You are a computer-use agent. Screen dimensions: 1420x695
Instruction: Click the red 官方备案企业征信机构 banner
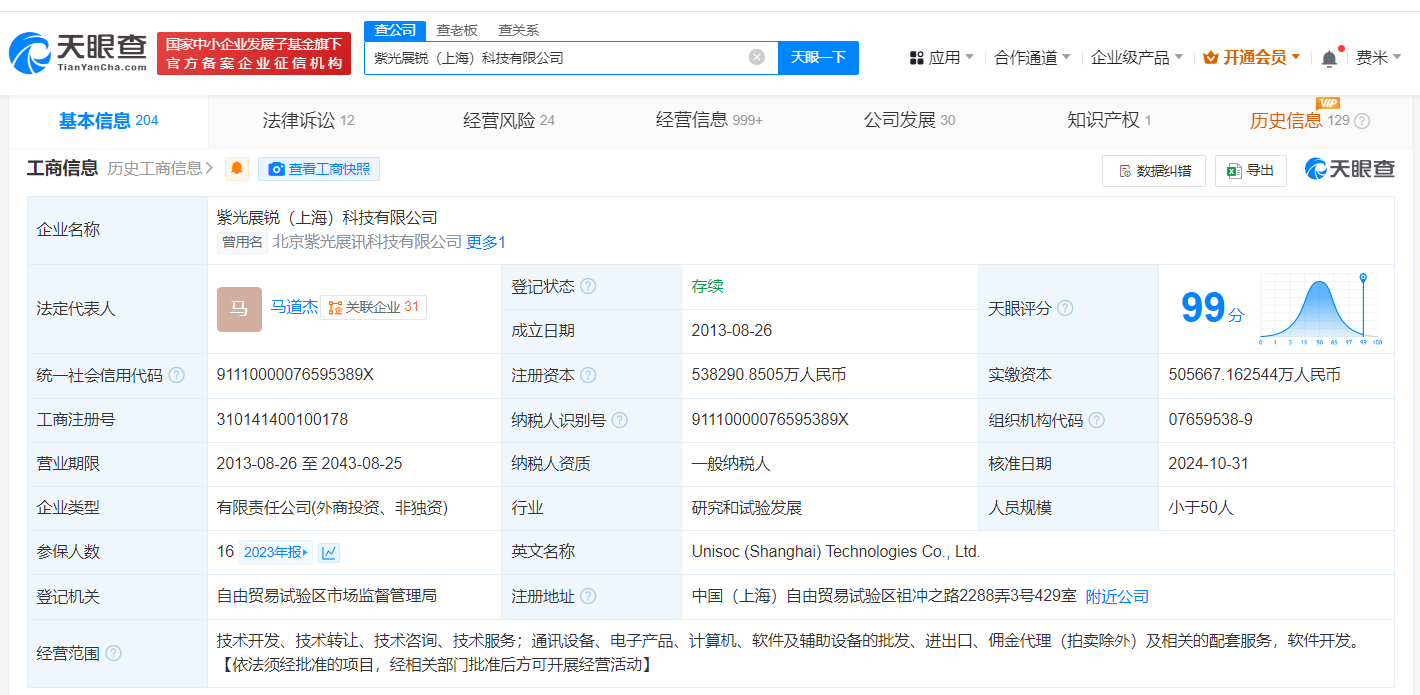click(254, 53)
